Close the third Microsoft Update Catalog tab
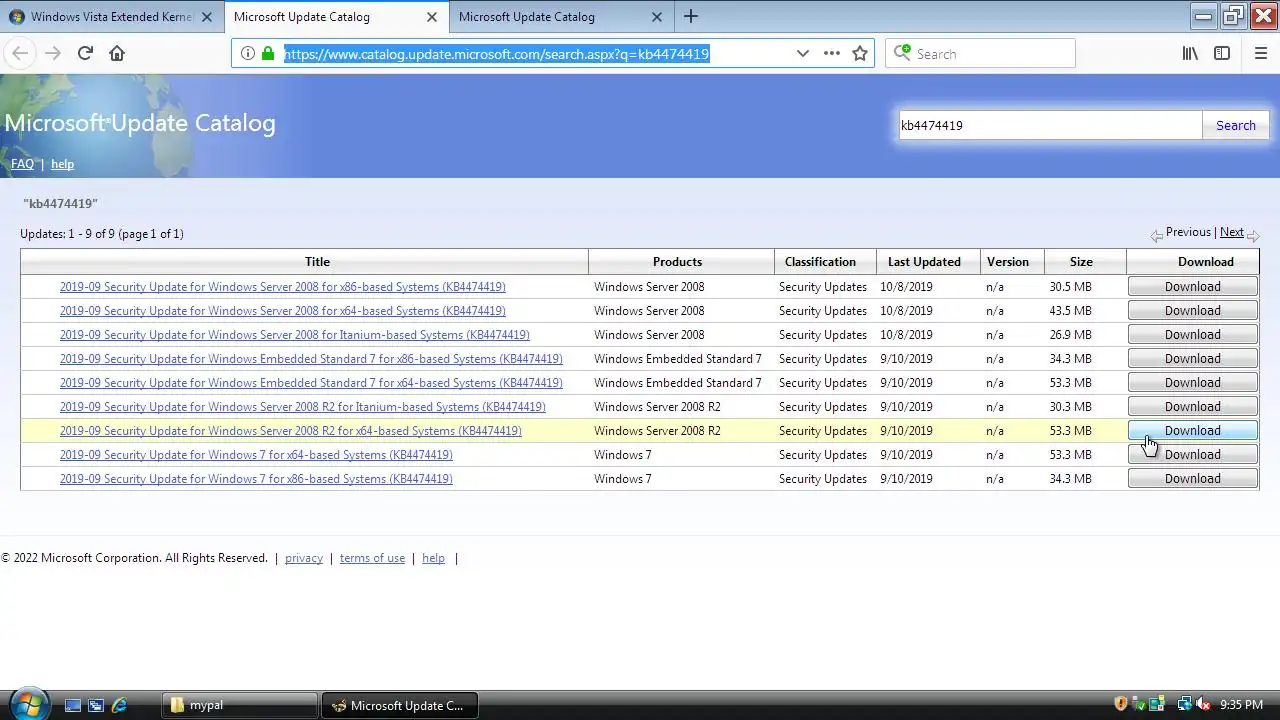 656,17
